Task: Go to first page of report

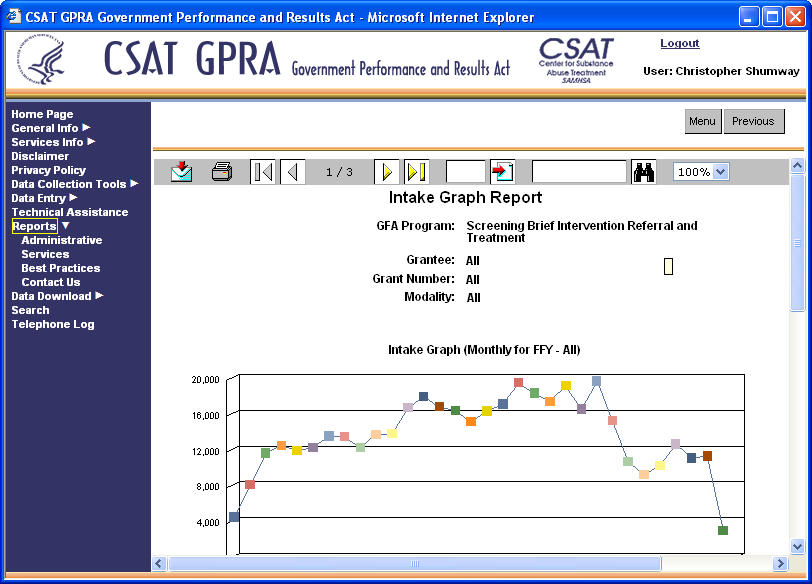Action: (x=262, y=172)
